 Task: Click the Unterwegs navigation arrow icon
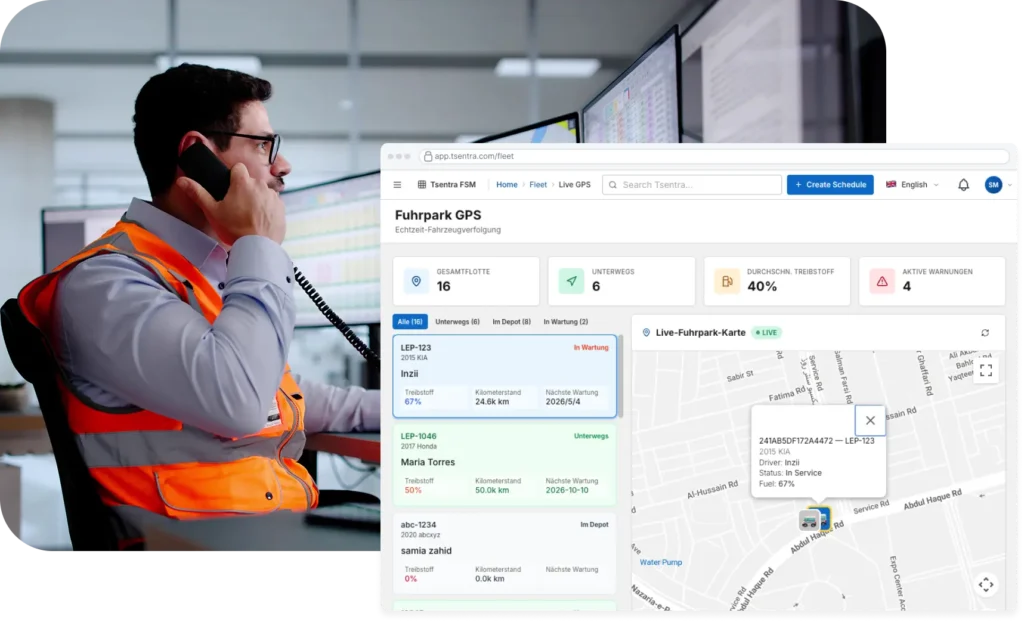[571, 282]
